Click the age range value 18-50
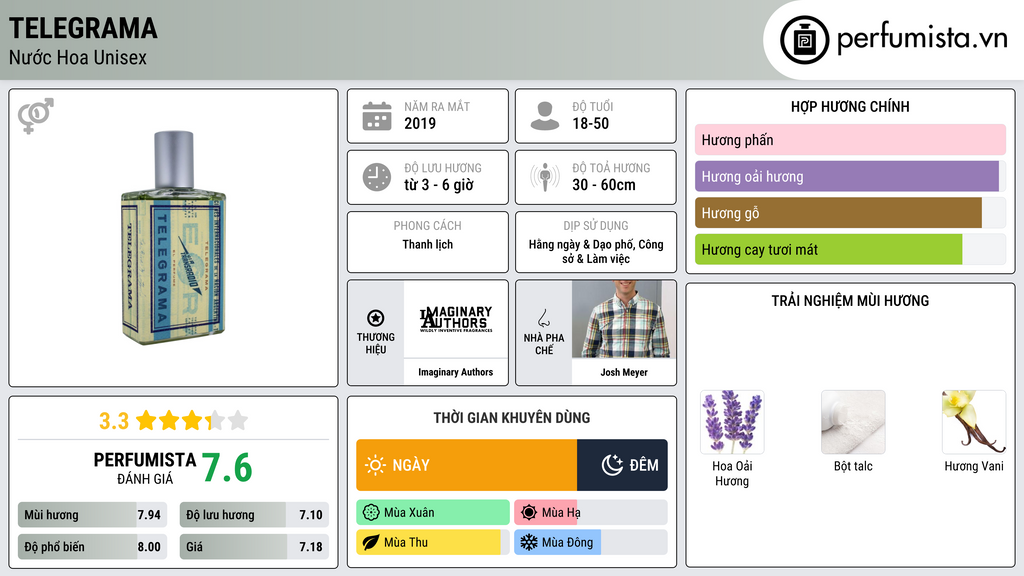Image resolution: width=1024 pixels, height=576 pixels. 590,123
